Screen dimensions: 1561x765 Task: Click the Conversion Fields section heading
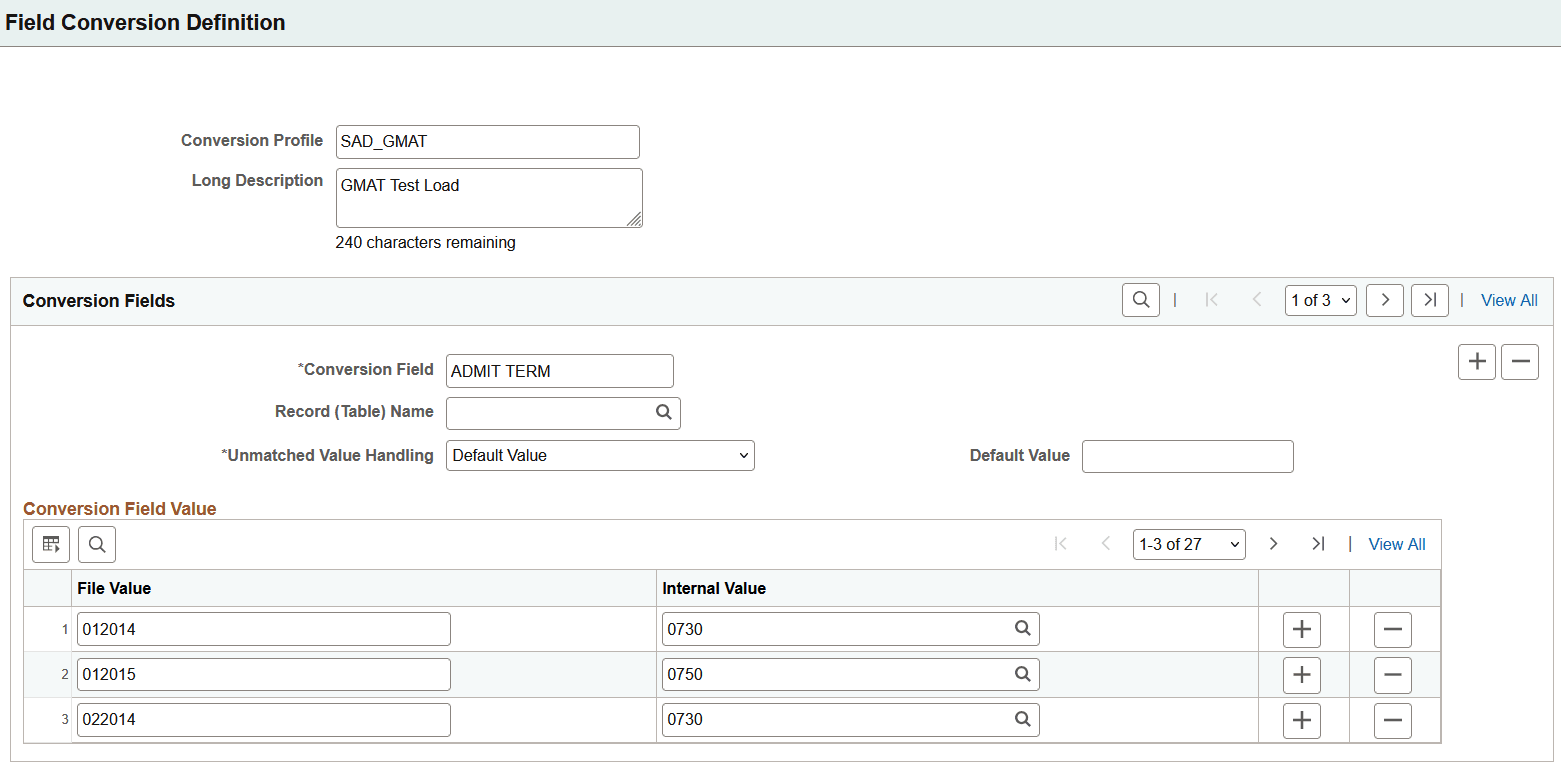(x=99, y=301)
